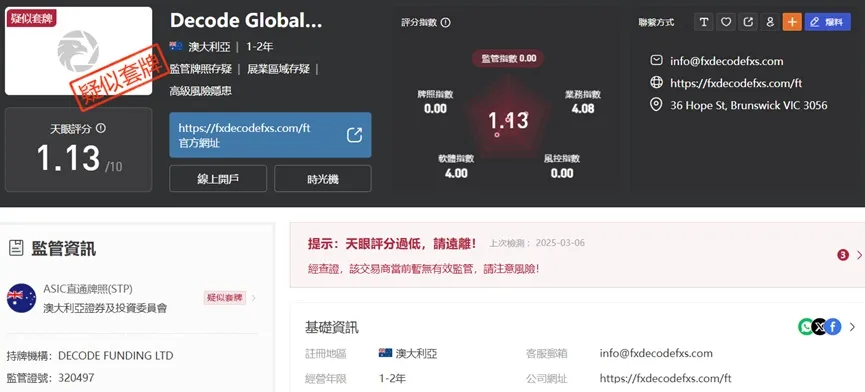
Task: Click the radar chart center score 1.13
Action: click(x=508, y=121)
